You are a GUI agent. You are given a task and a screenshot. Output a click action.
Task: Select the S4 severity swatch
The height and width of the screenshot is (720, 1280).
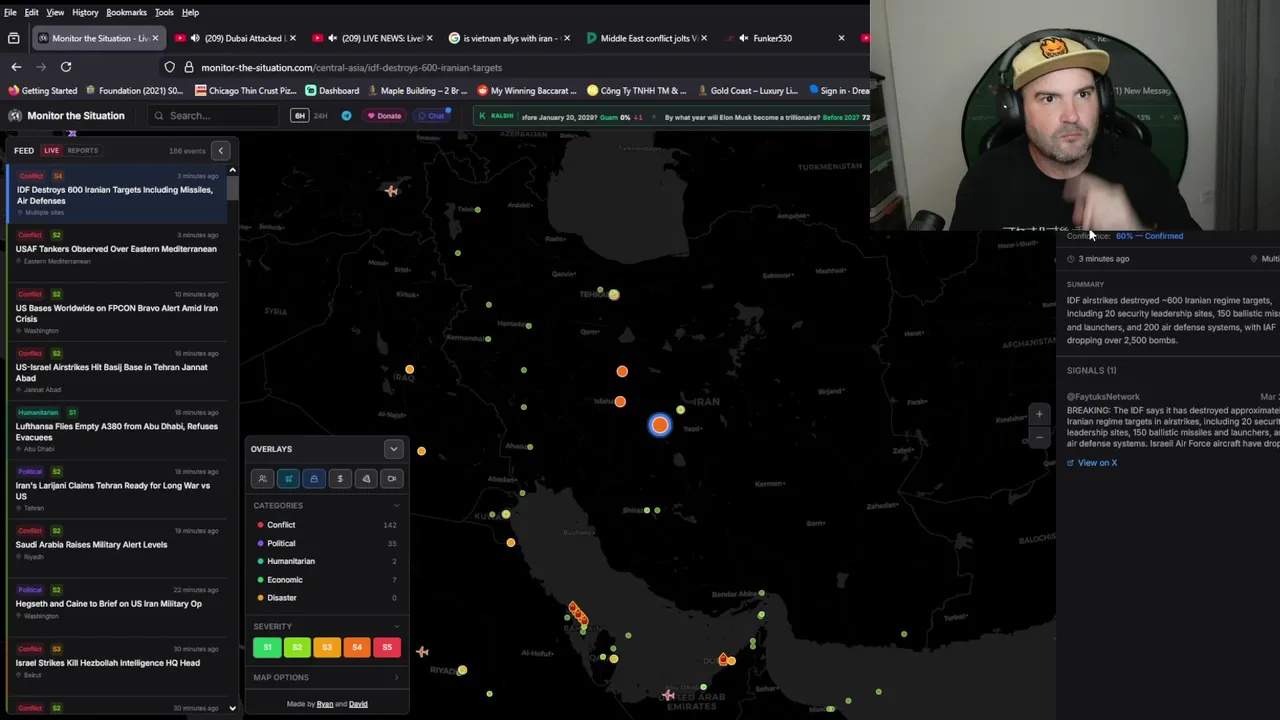[x=357, y=648]
